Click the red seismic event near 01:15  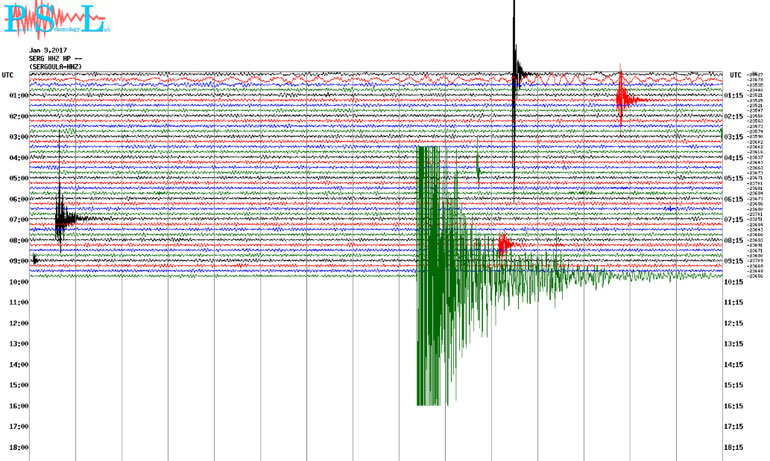tap(623, 97)
